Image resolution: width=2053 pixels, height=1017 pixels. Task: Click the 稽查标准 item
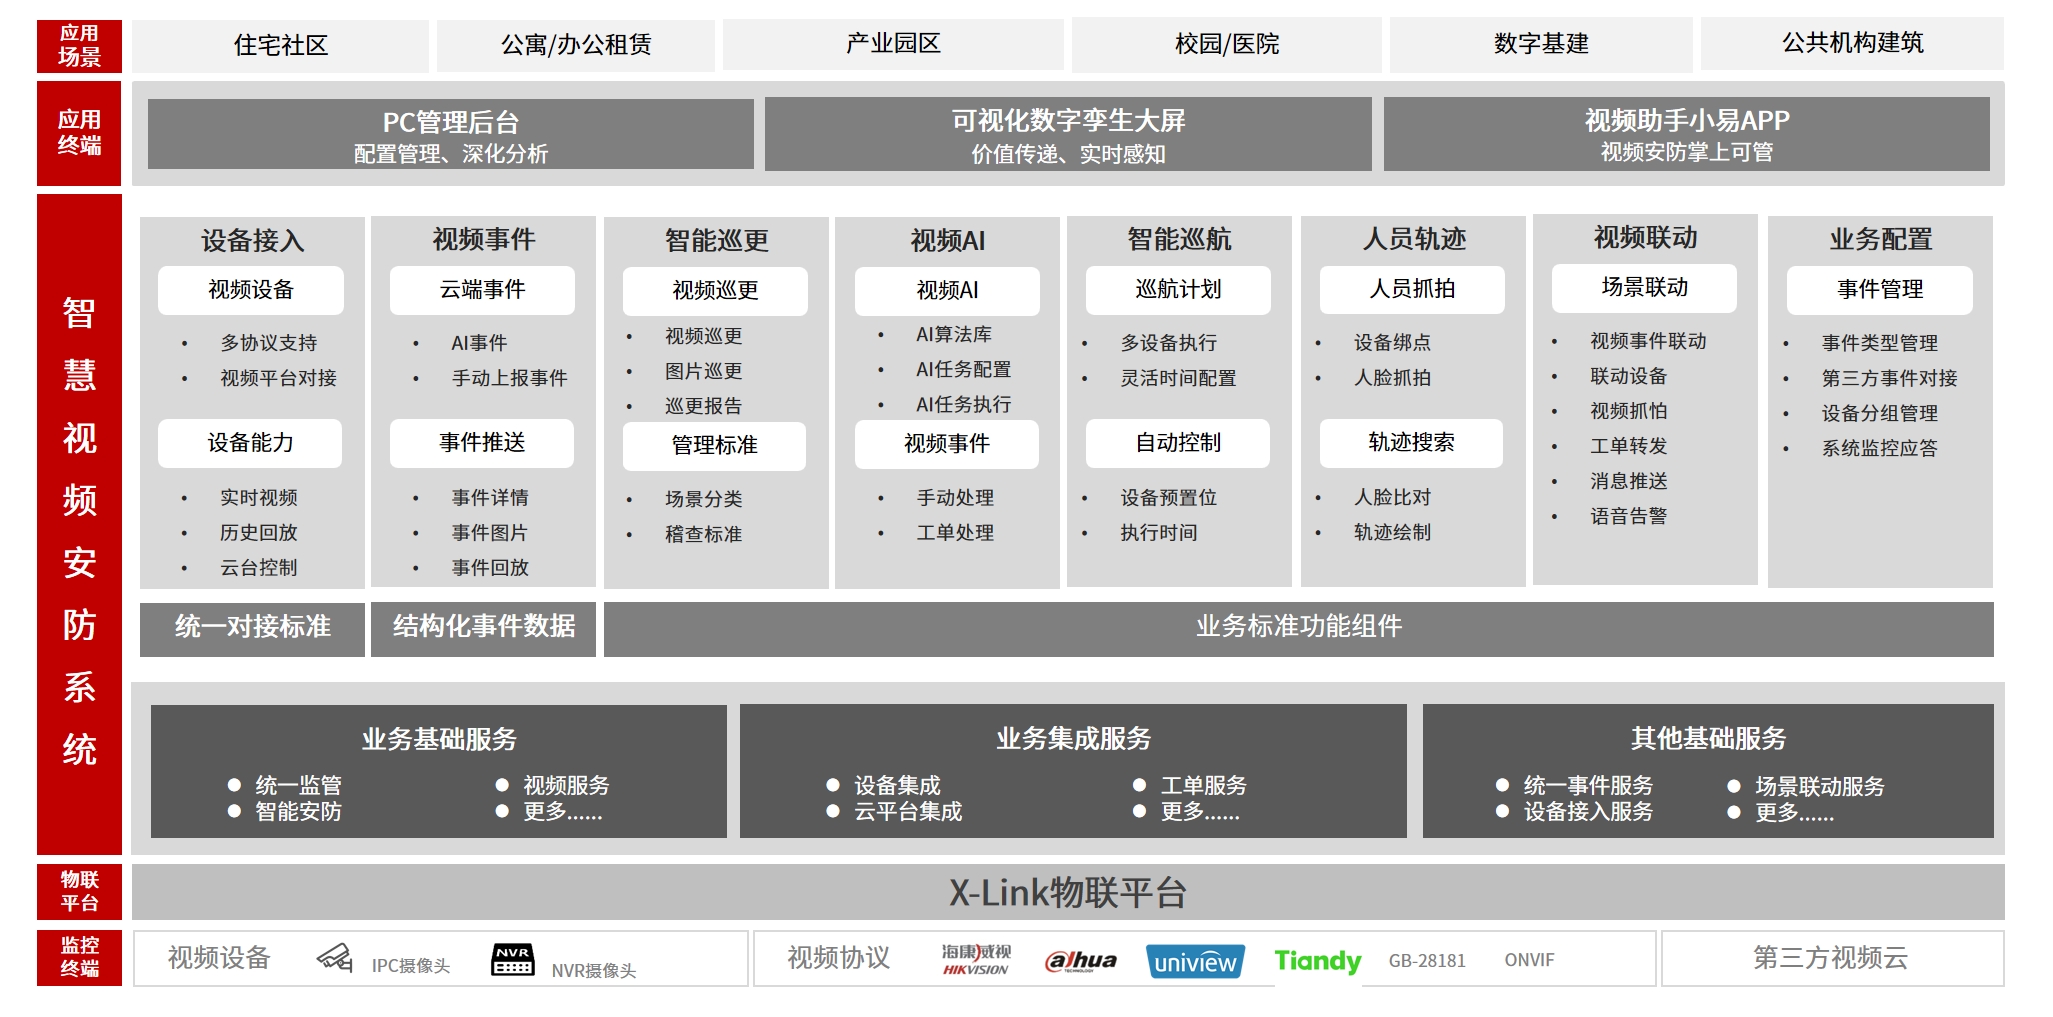pyautogui.click(x=704, y=535)
